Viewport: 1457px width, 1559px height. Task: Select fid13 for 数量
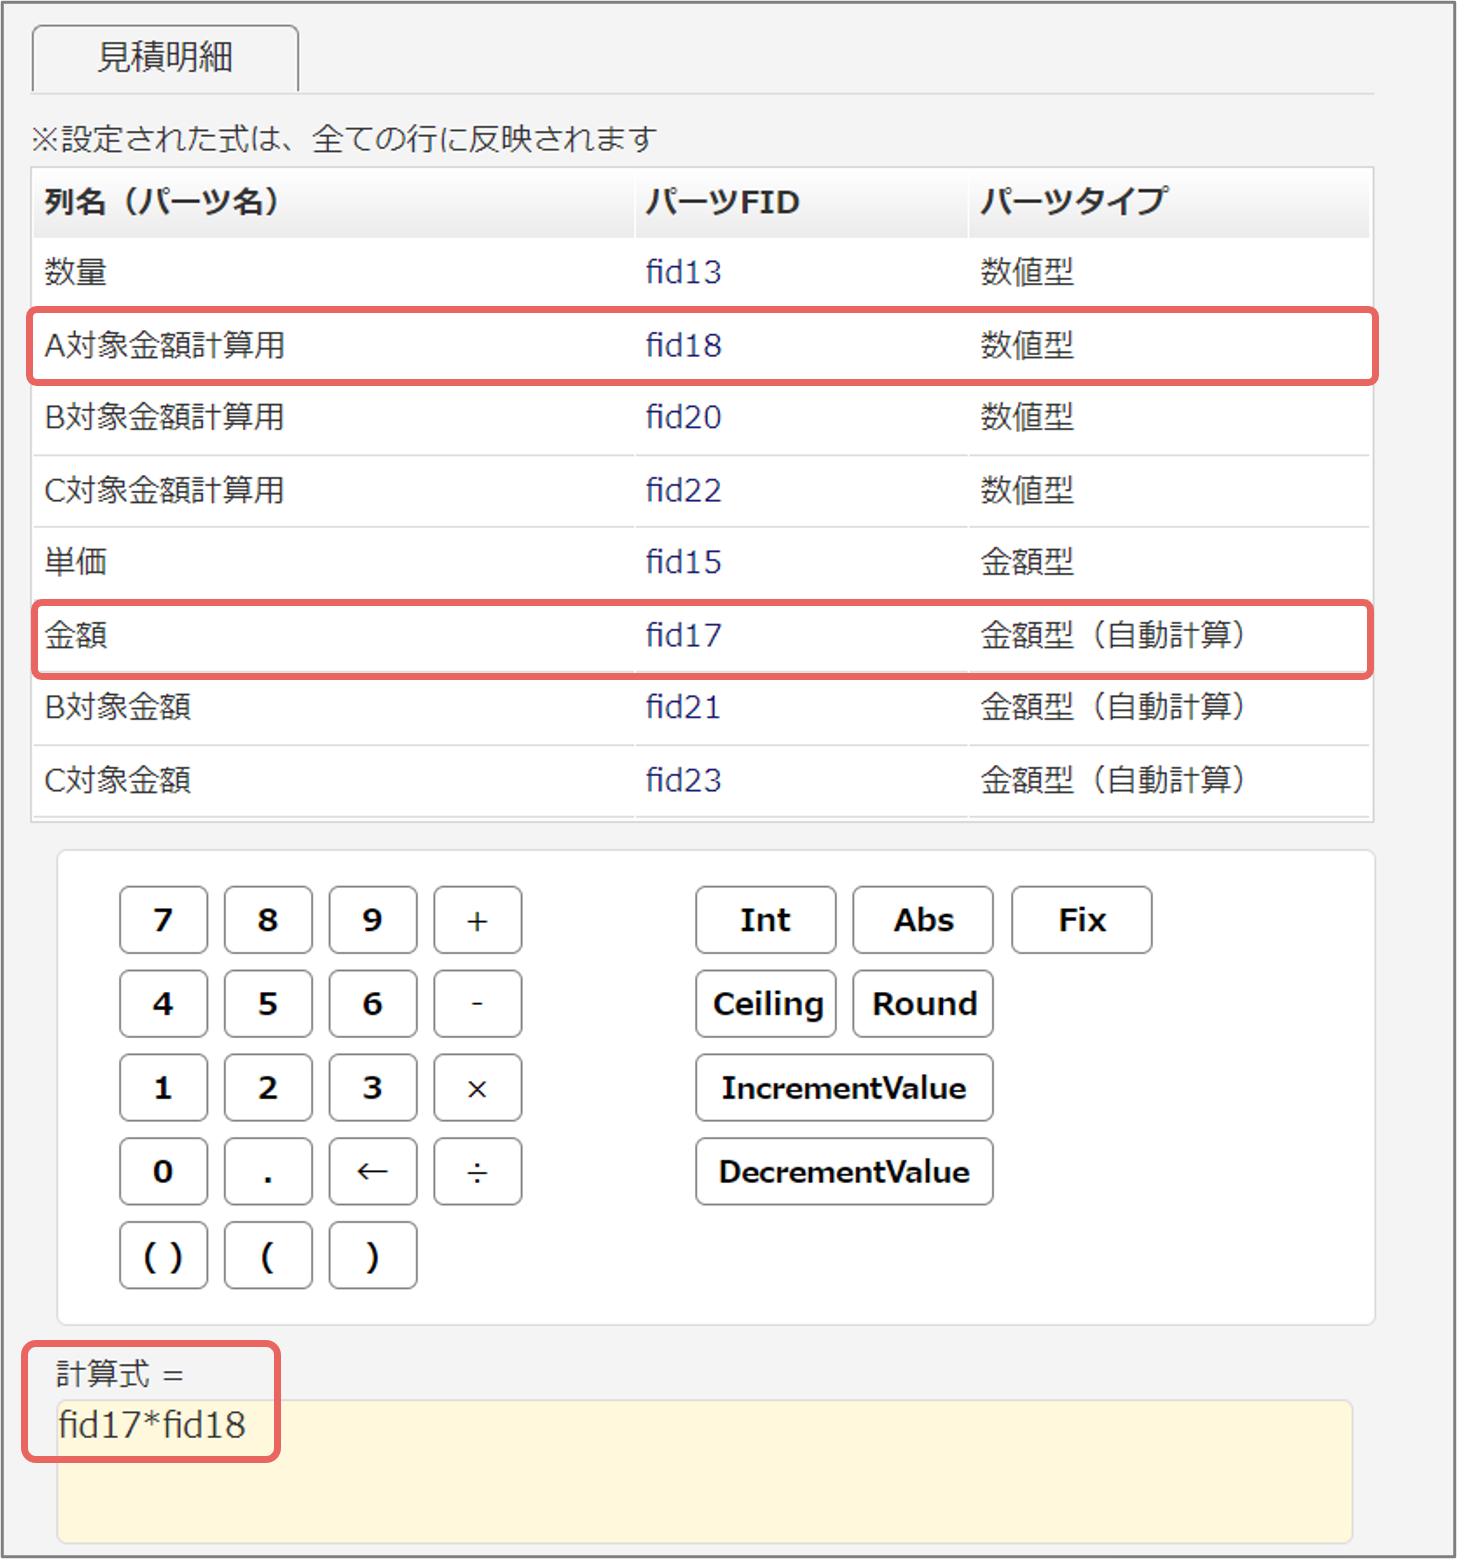pos(683,272)
